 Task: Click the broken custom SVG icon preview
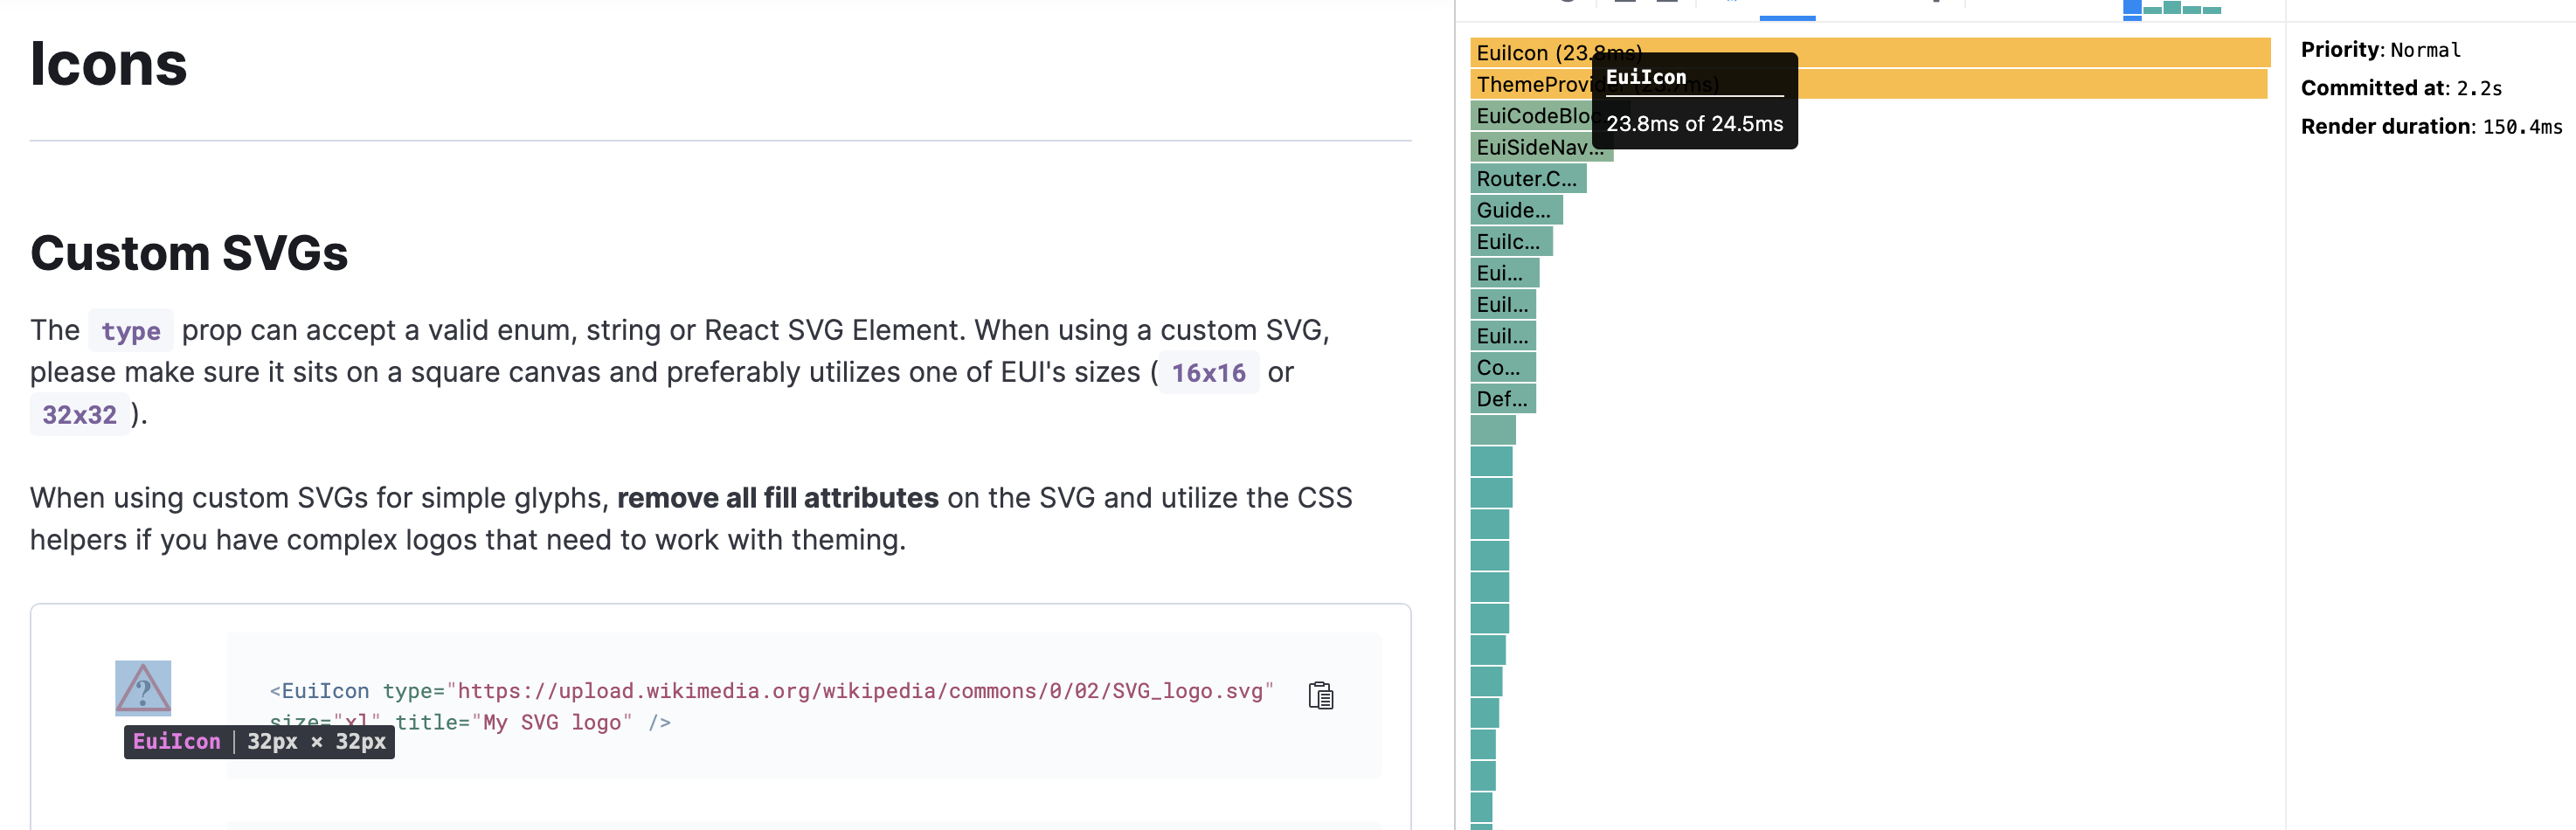pyautogui.click(x=143, y=688)
